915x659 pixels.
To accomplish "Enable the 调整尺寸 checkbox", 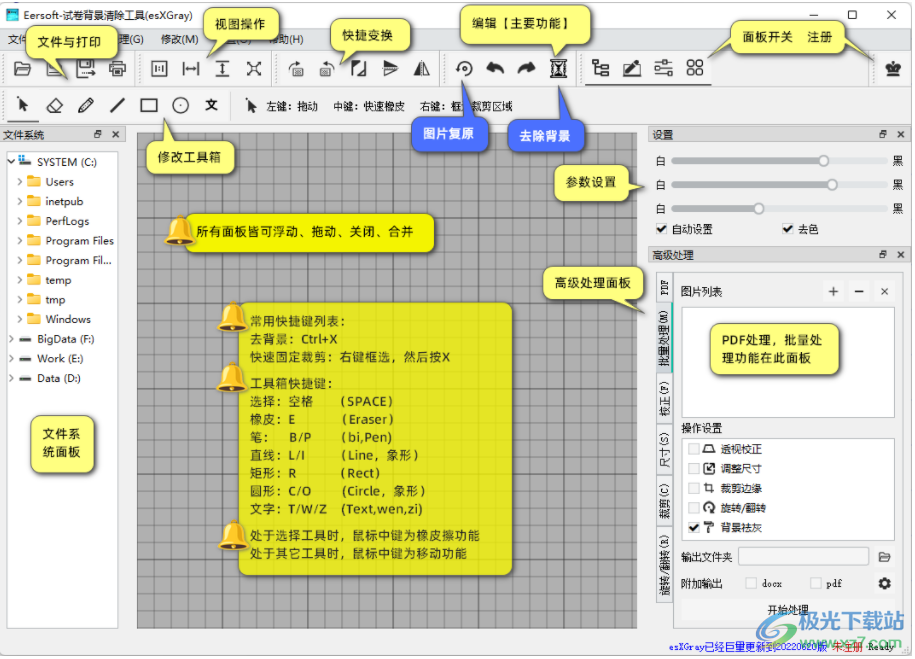I will (694, 469).
